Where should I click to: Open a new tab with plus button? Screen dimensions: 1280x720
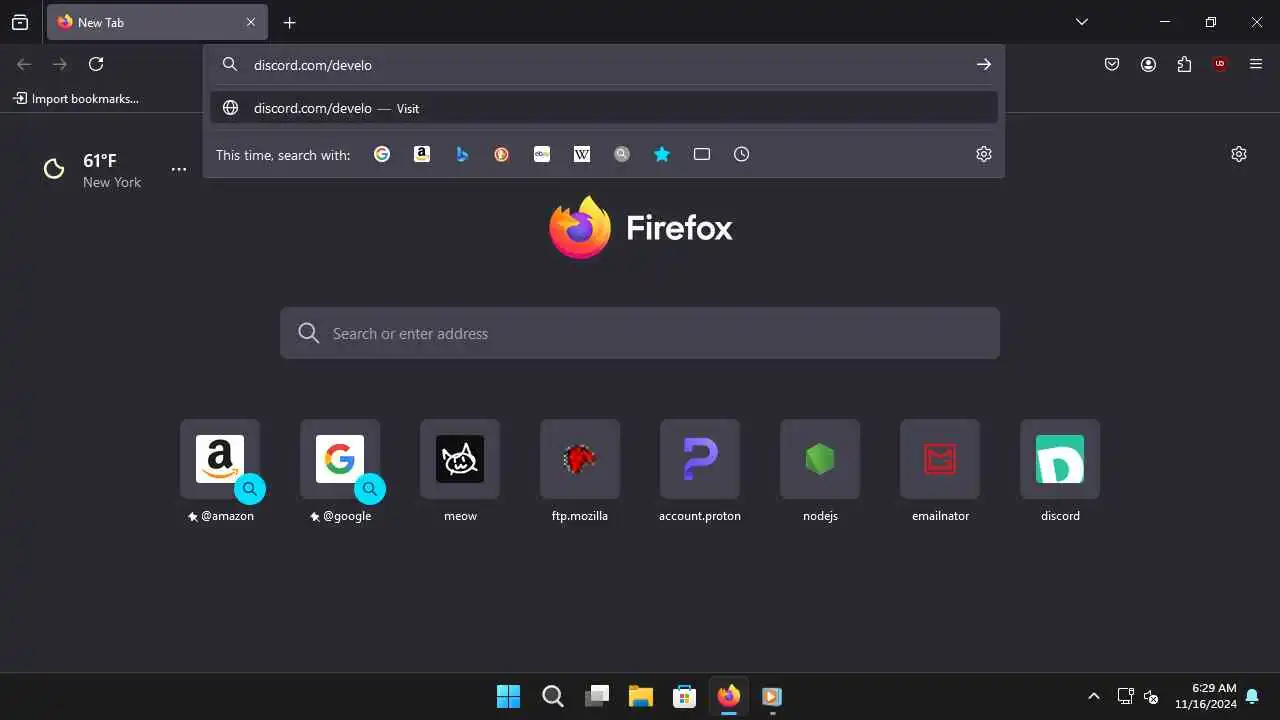click(x=289, y=22)
